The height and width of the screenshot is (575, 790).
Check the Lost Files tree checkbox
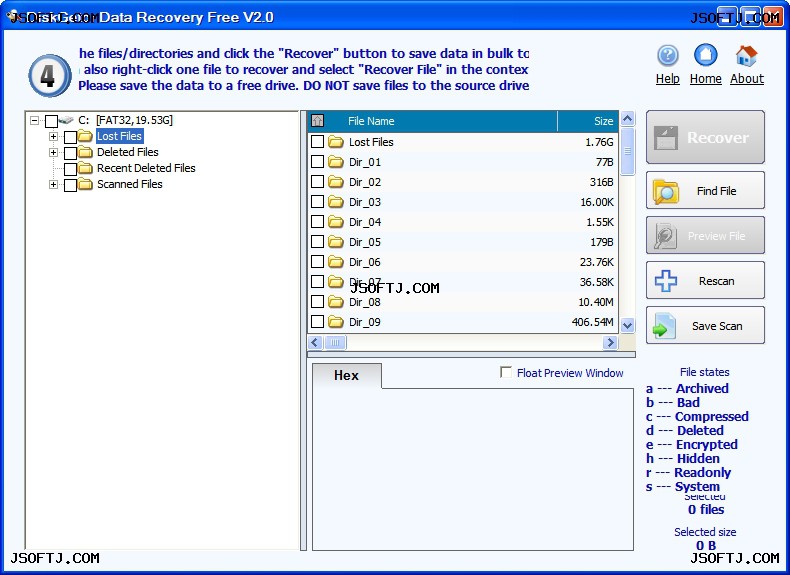[70, 137]
